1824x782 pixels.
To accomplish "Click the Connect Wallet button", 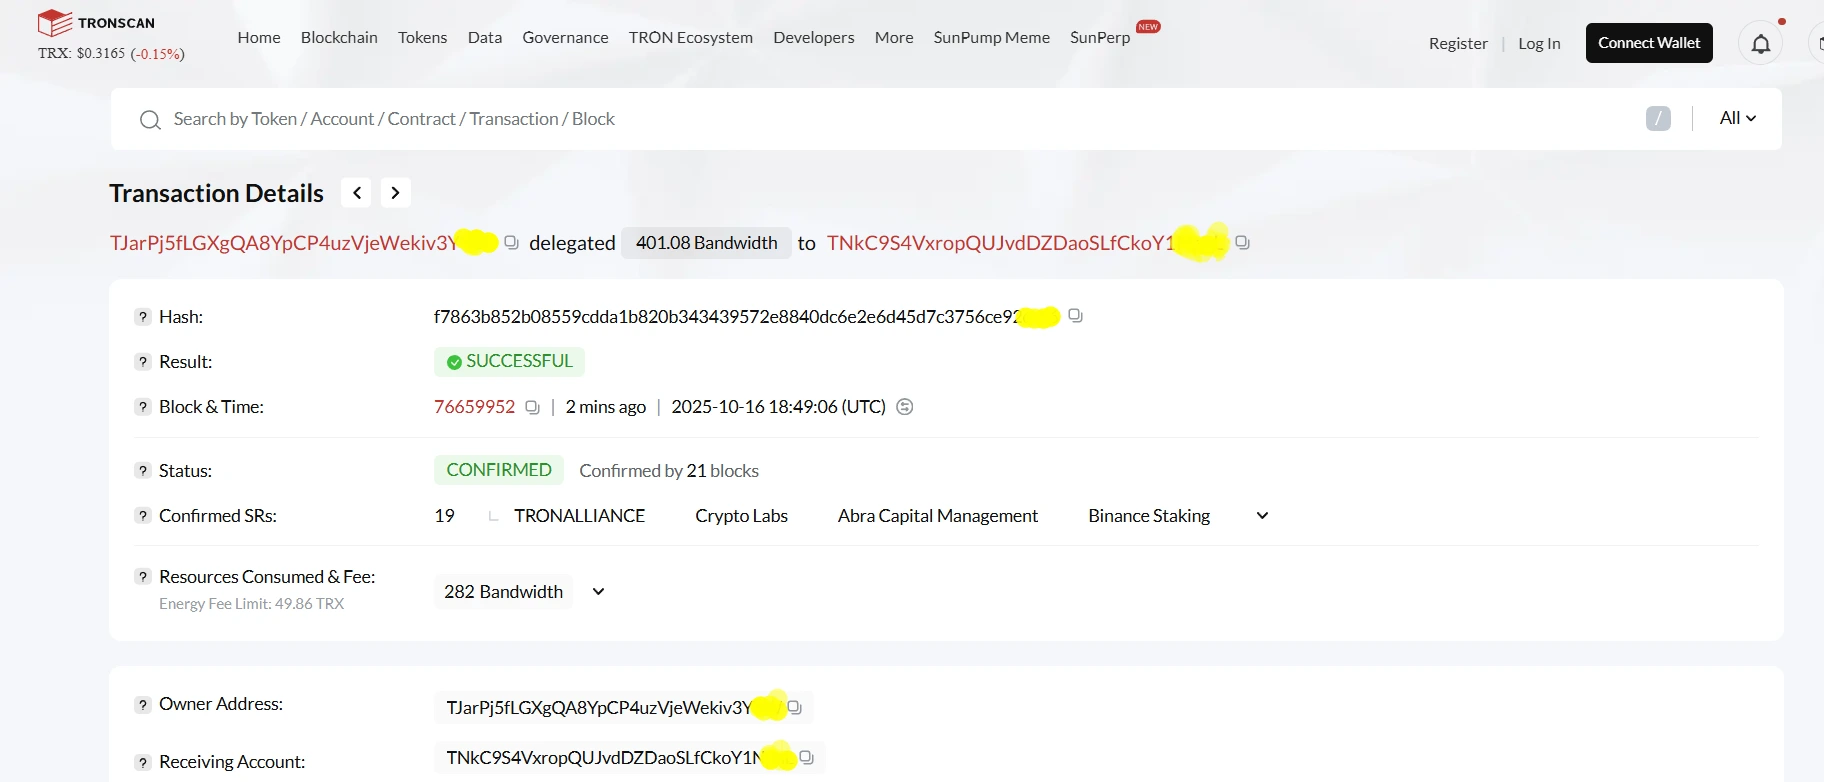I will (1648, 43).
